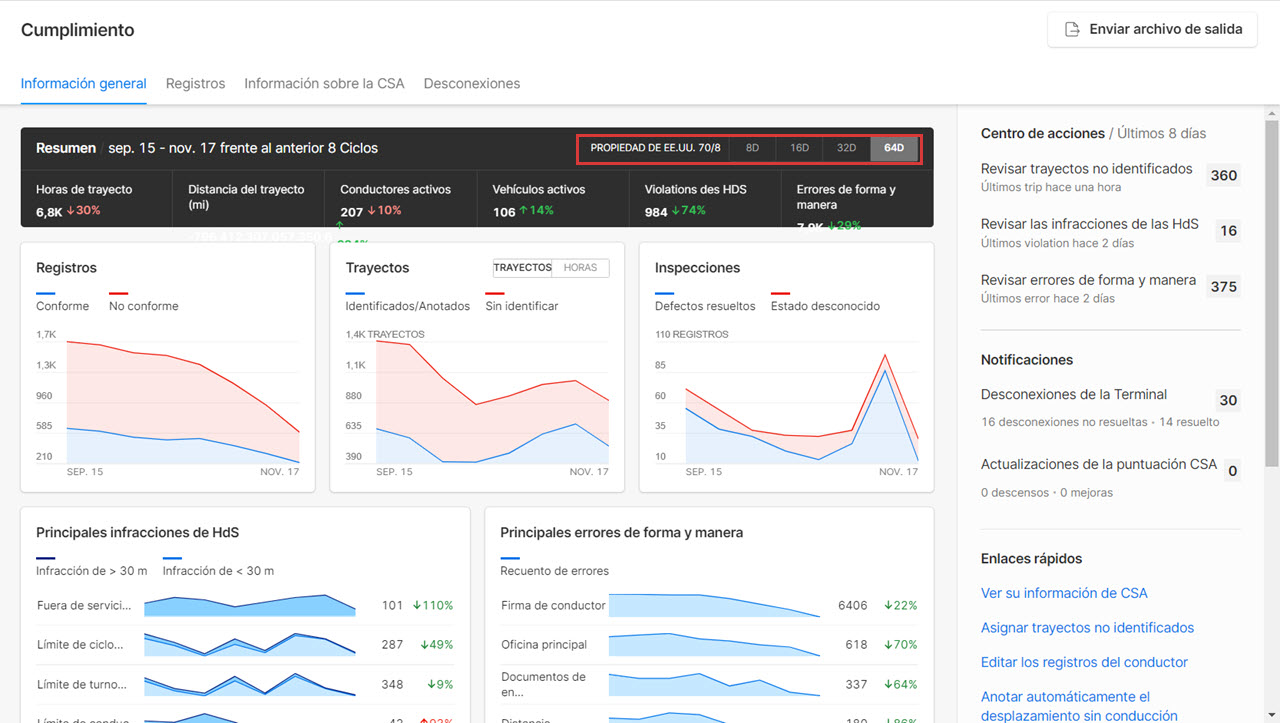Click the Enviar archivo de salida button
The width and height of the screenshot is (1280, 723).
pyautogui.click(x=1152, y=29)
